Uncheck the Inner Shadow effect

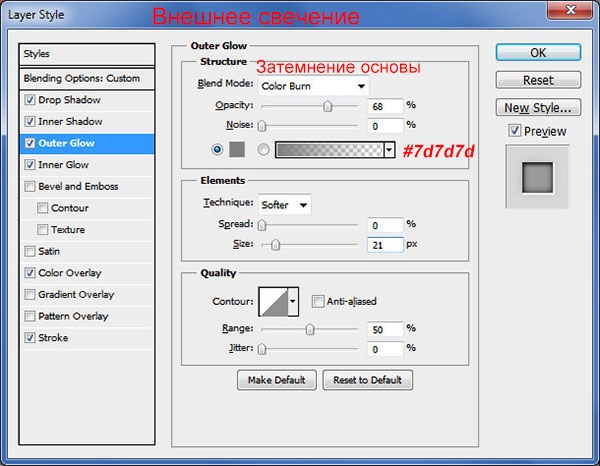[x=30, y=121]
